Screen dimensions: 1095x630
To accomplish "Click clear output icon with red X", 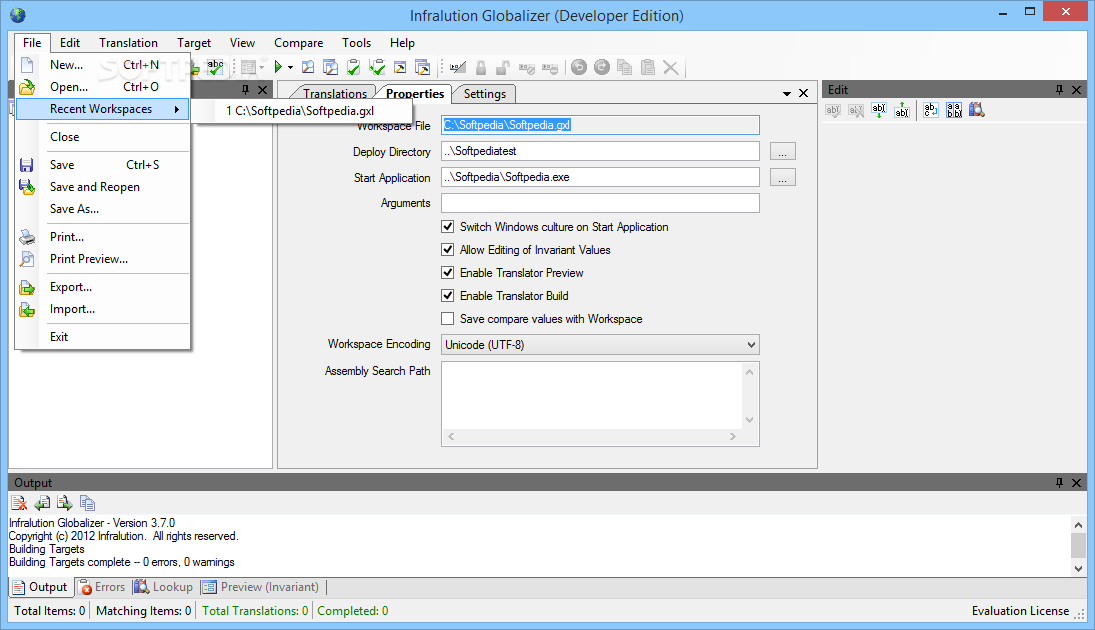I will 20,503.
